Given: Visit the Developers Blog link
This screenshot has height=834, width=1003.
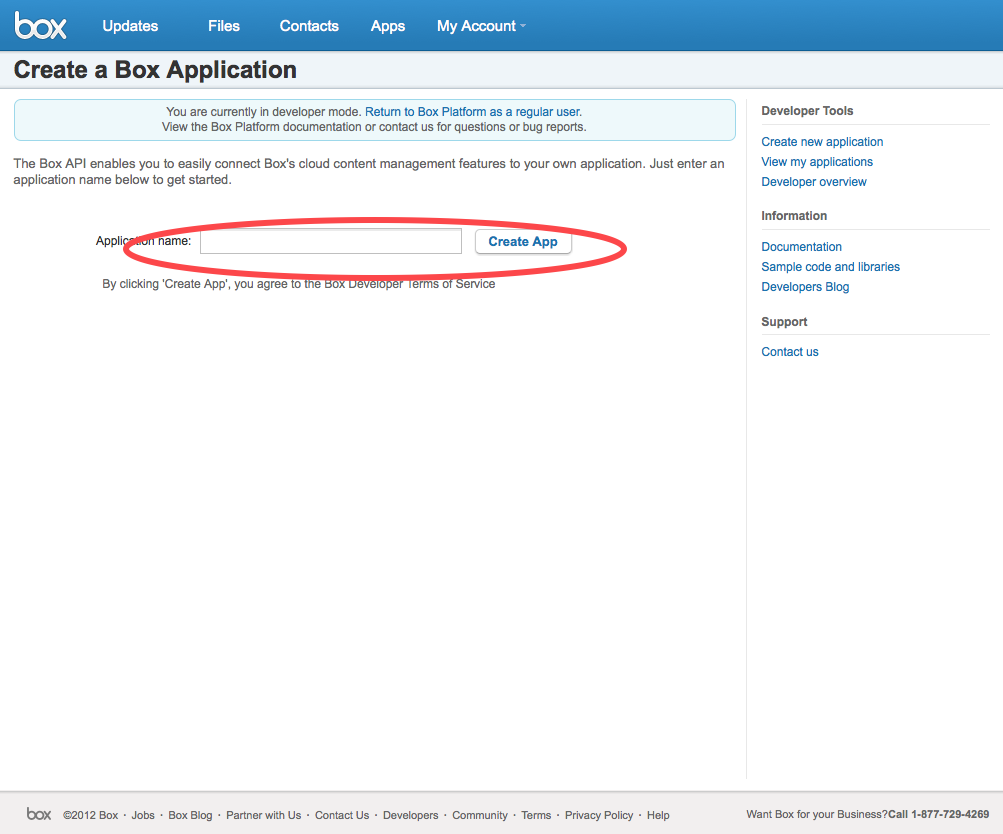Looking at the screenshot, I should (805, 287).
